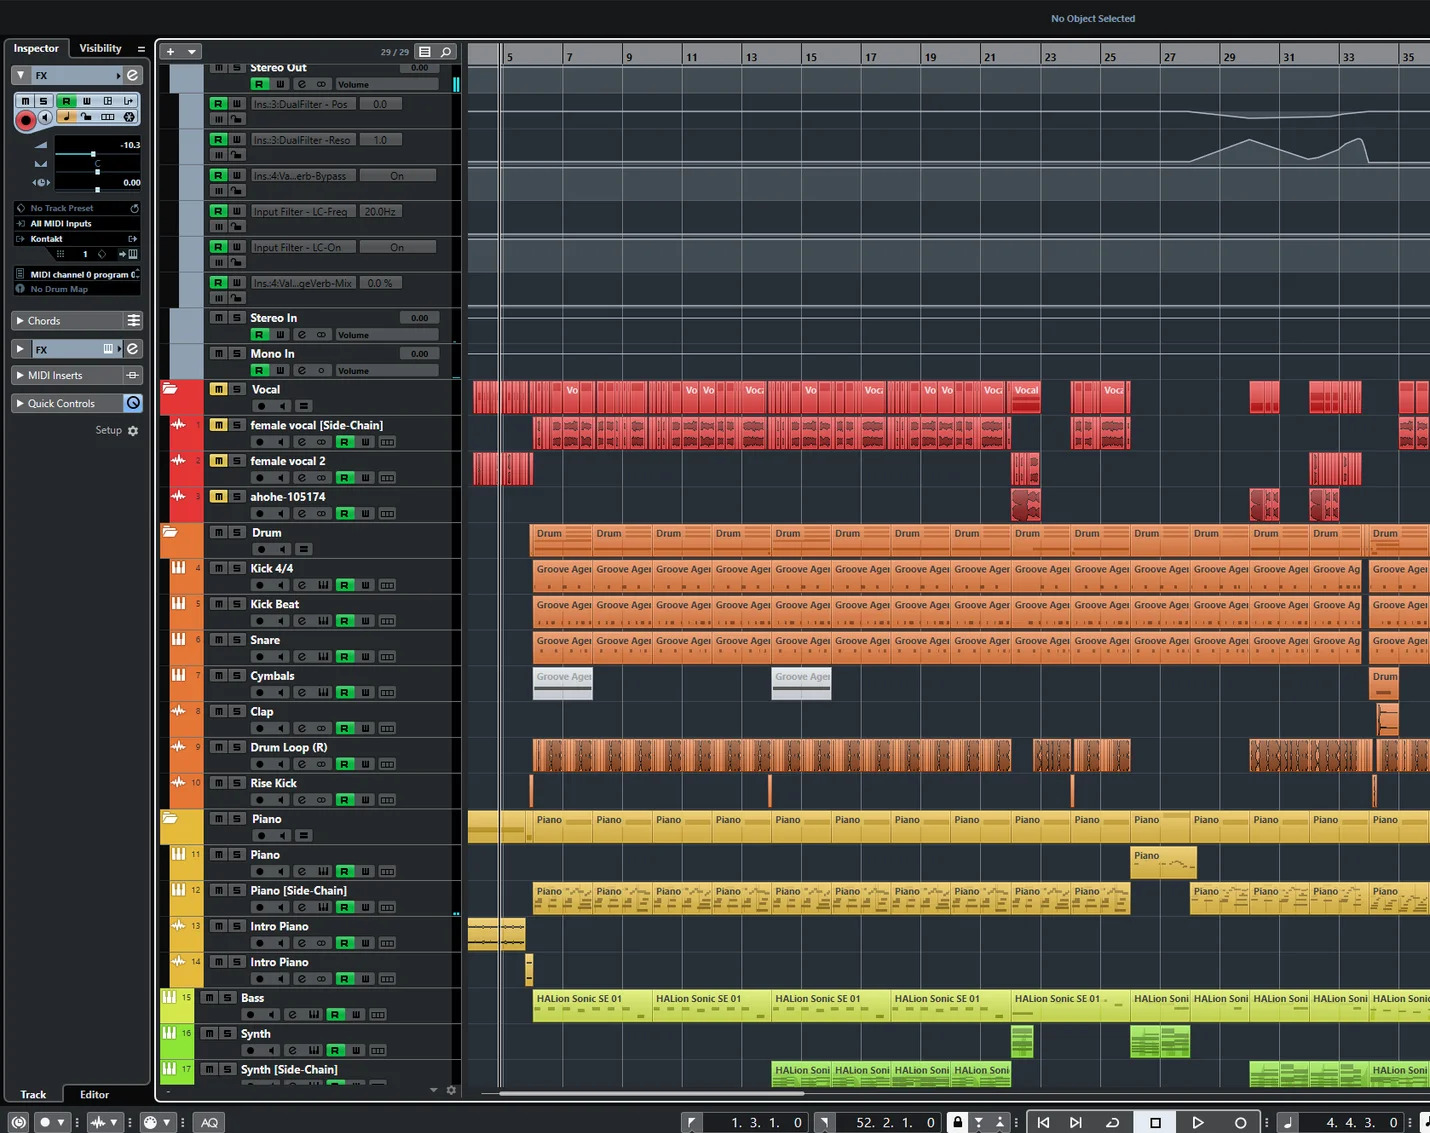The image size is (1430, 1133).
Task: Open channel settings for female vocal 2
Action: pyautogui.click(x=302, y=478)
